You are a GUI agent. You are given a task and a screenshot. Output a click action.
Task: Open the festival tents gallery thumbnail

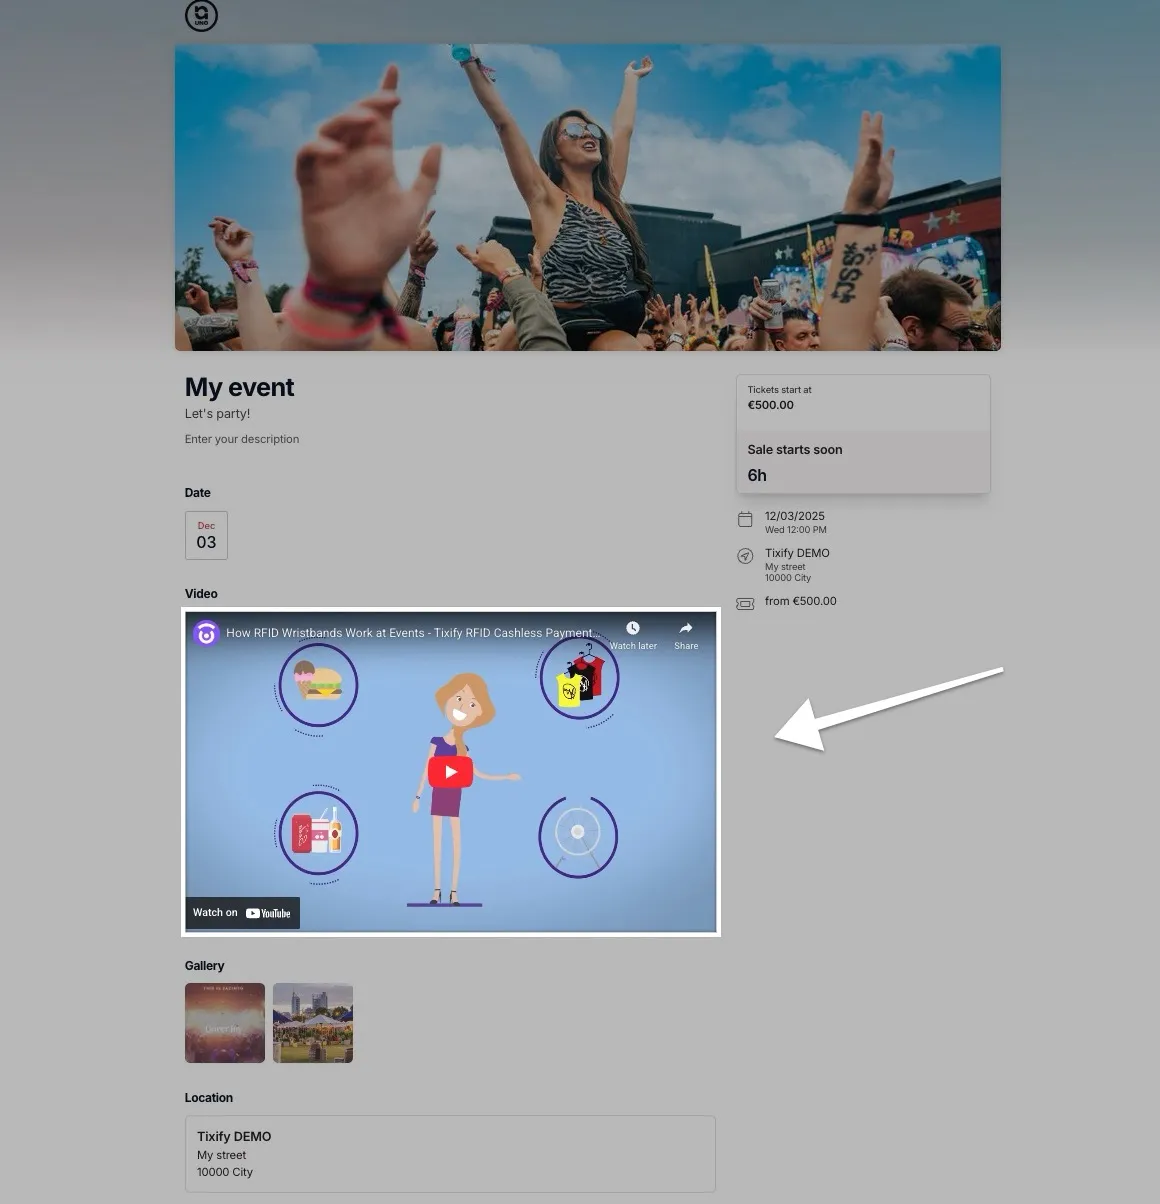click(313, 1023)
